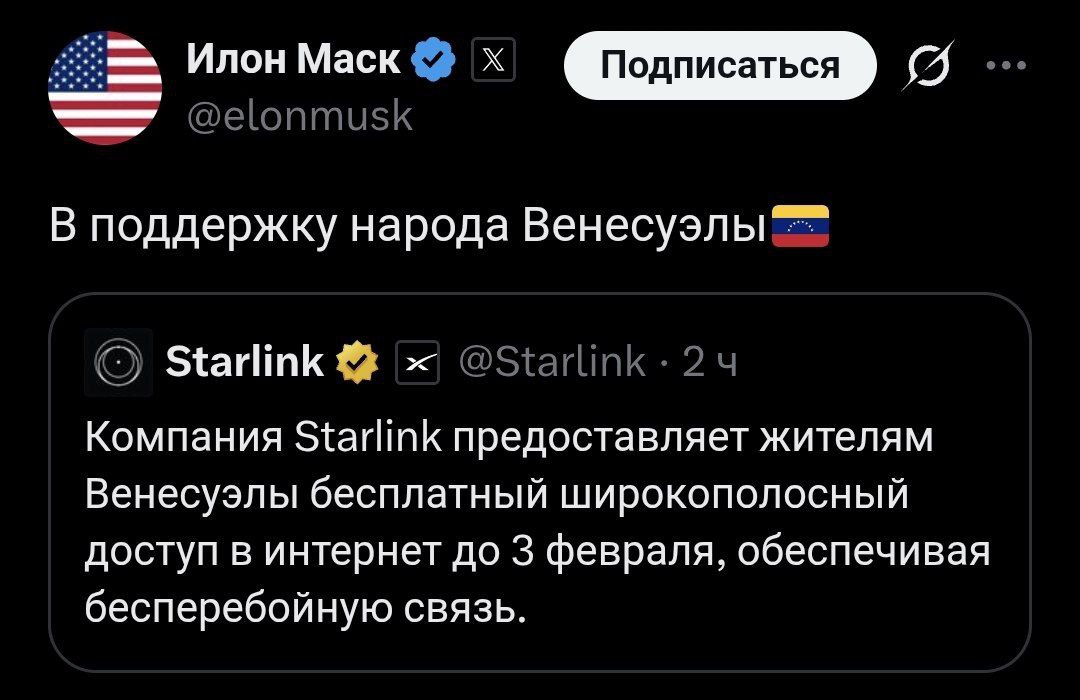The height and width of the screenshot is (700, 1080).
Task: Click the Venezuela flag emoji in the post
Action: pos(801,227)
